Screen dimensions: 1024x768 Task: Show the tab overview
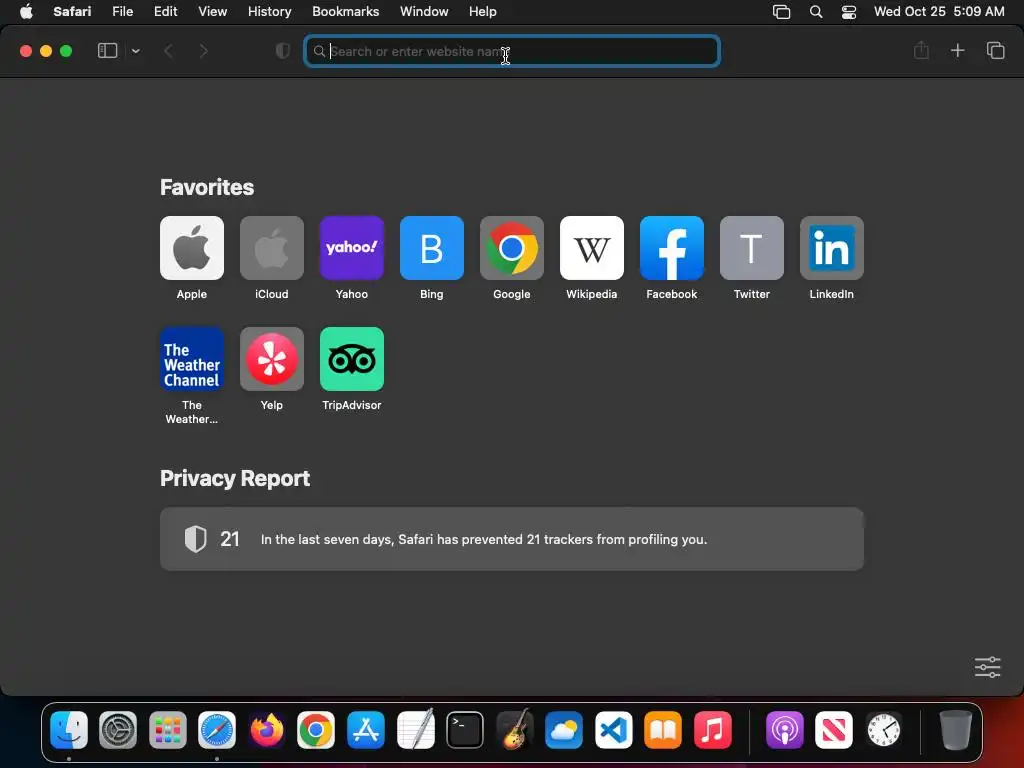point(995,50)
